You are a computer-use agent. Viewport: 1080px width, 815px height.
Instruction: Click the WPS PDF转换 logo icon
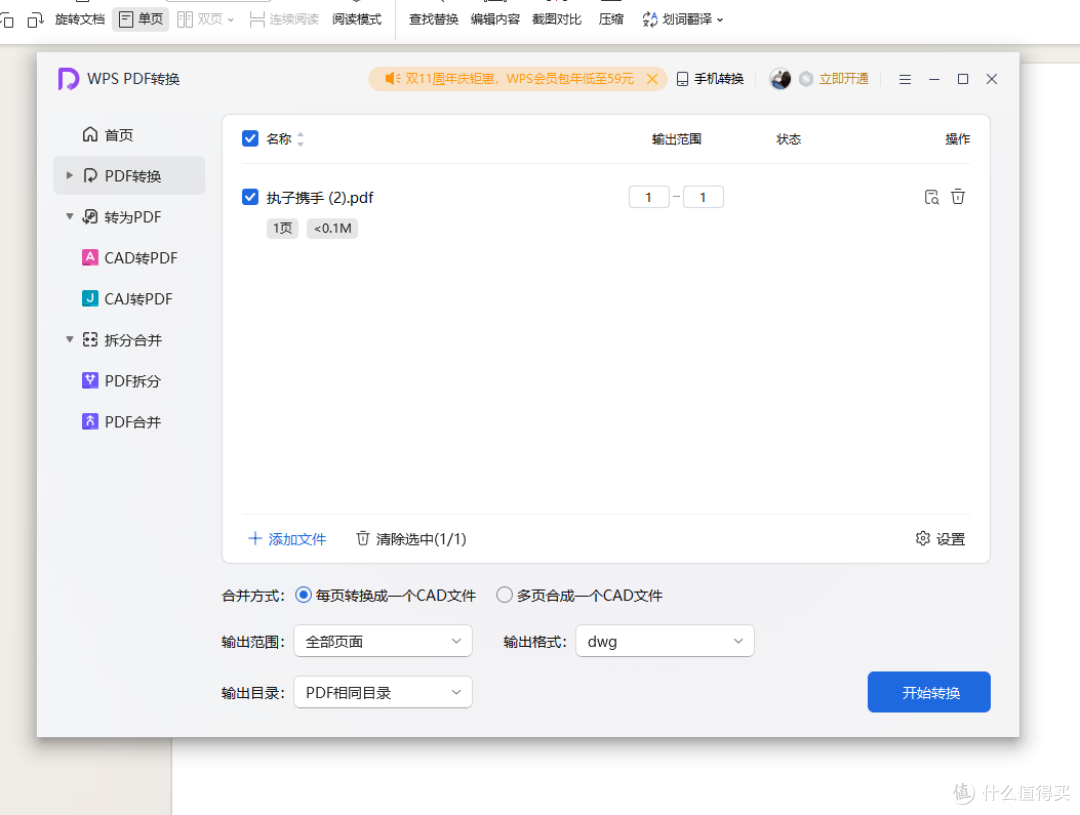[x=68, y=79]
